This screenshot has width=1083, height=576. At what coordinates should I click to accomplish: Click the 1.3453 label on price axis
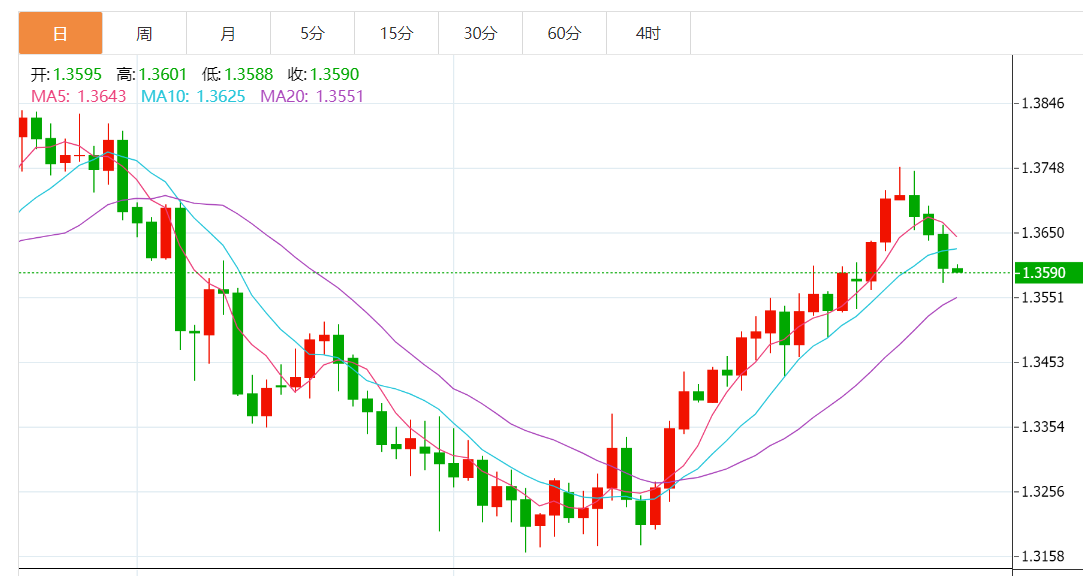[1043, 362]
